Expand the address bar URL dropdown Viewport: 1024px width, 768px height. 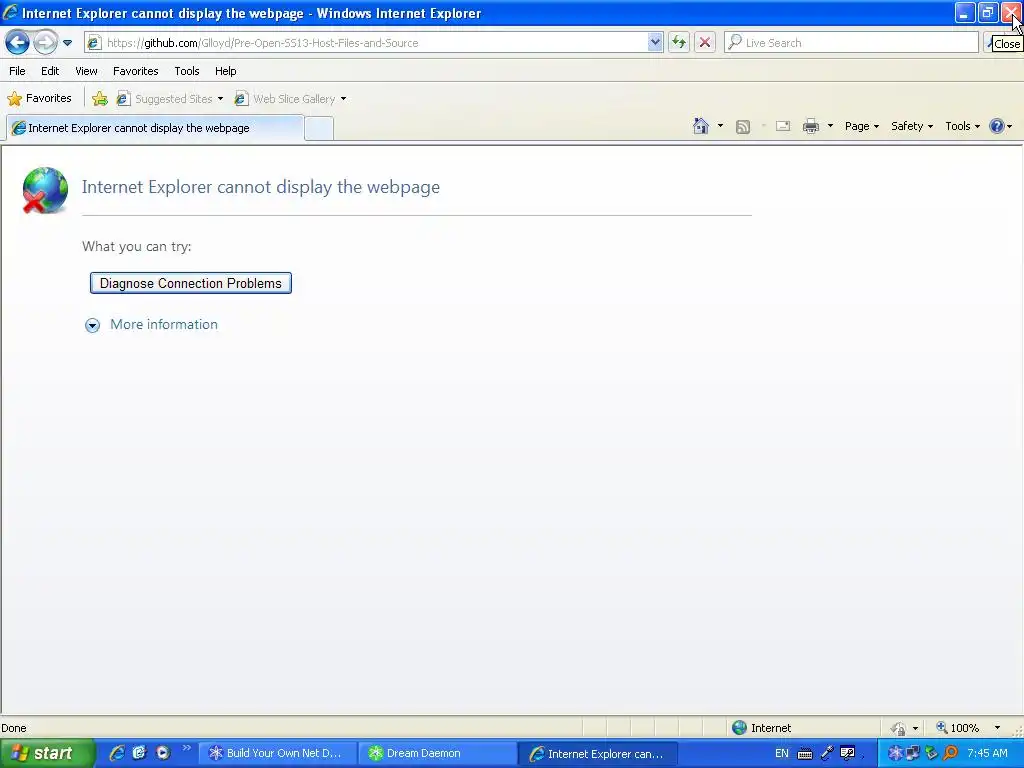pos(656,43)
